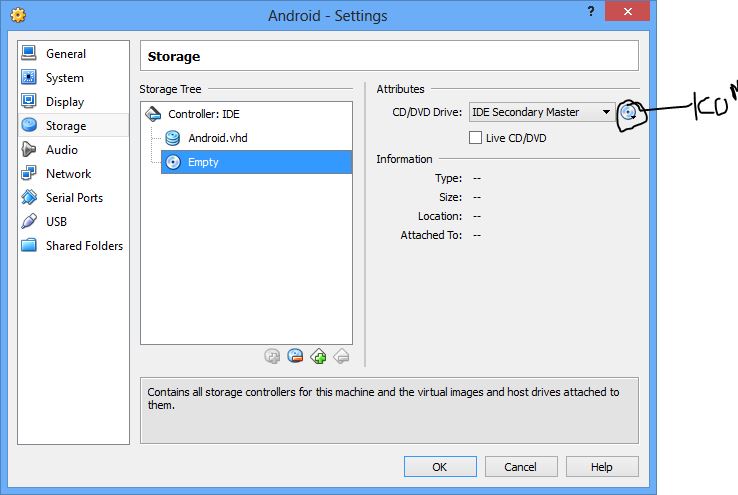The image size is (738, 495).
Task: Click the Storage Tree label
Action: pyautogui.click(x=170, y=89)
